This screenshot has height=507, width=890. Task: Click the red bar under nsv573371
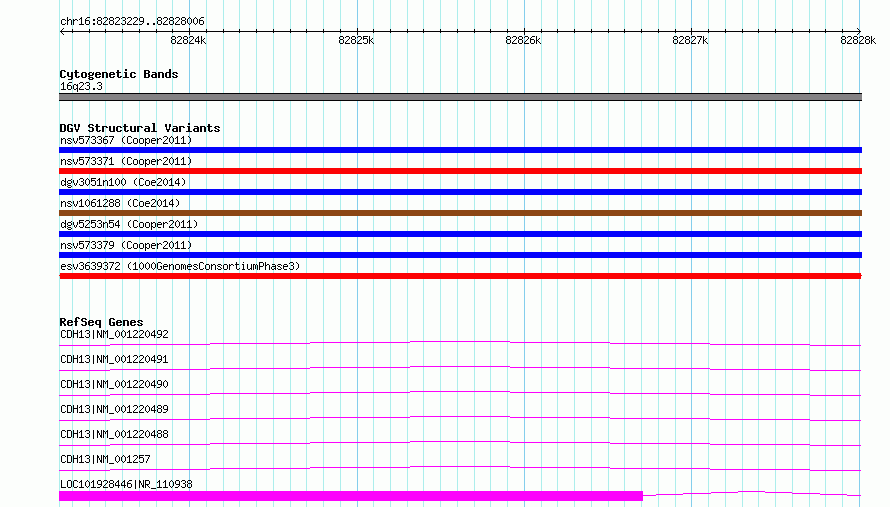460,171
